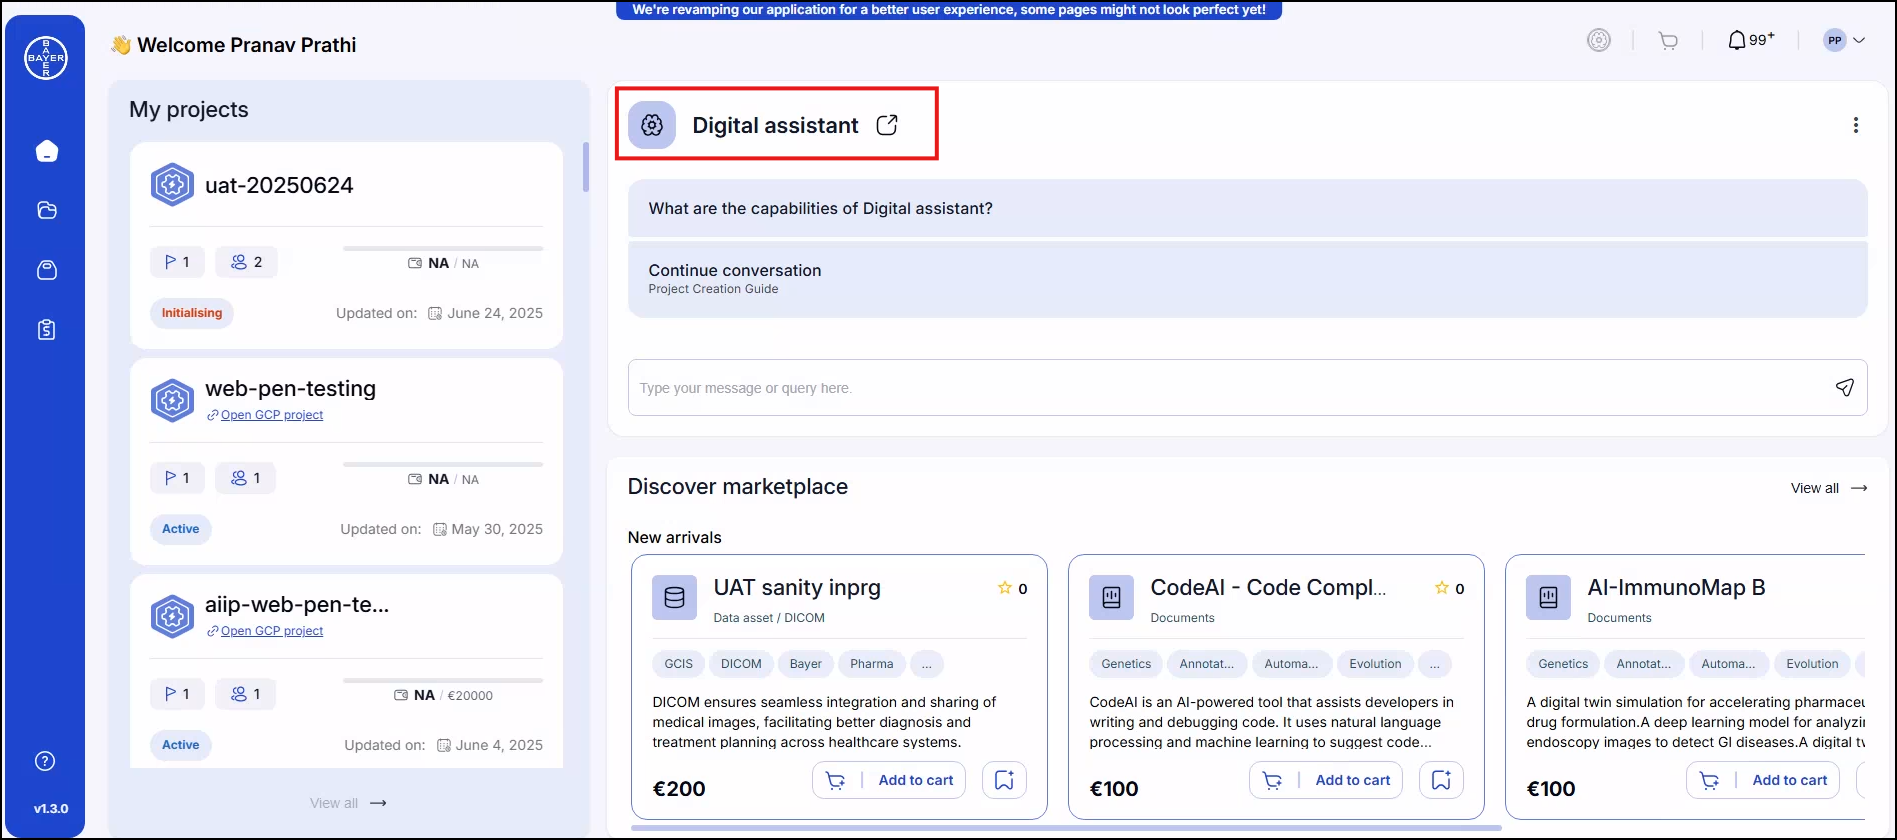The width and height of the screenshot is (1897, 840).
Task: Click the Bayer logo in sidebar
Action: (46, 59)
